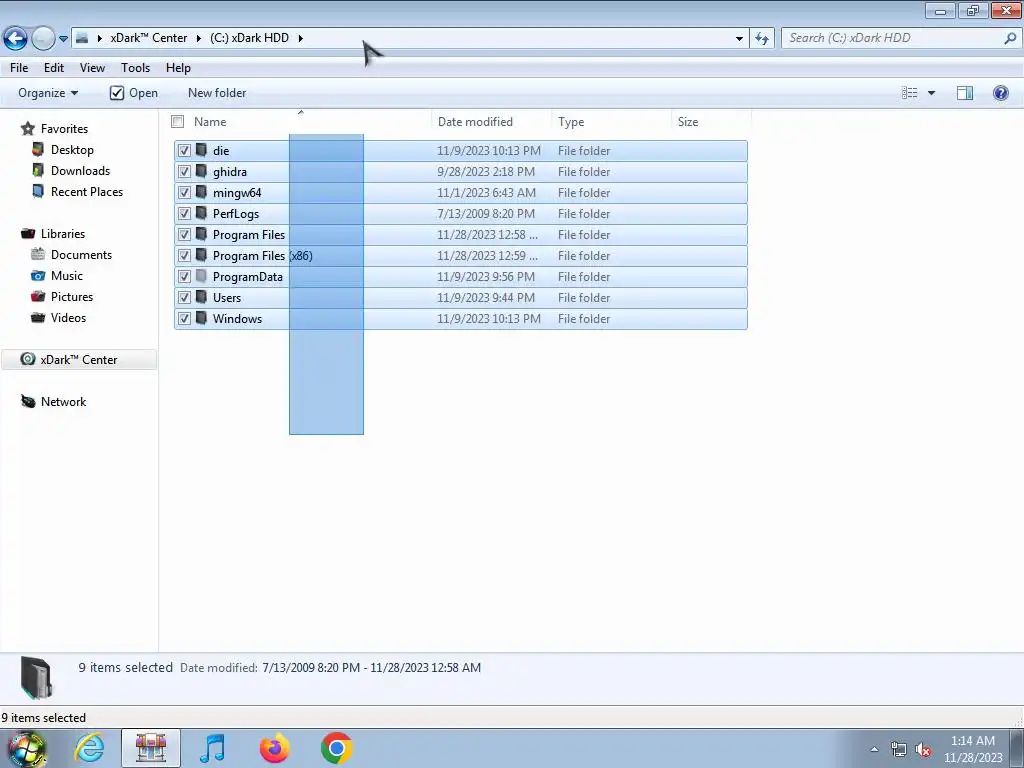This screenshot has height=768, width=1024.
Task: Open the Documents library
Action: pos(81,255)
